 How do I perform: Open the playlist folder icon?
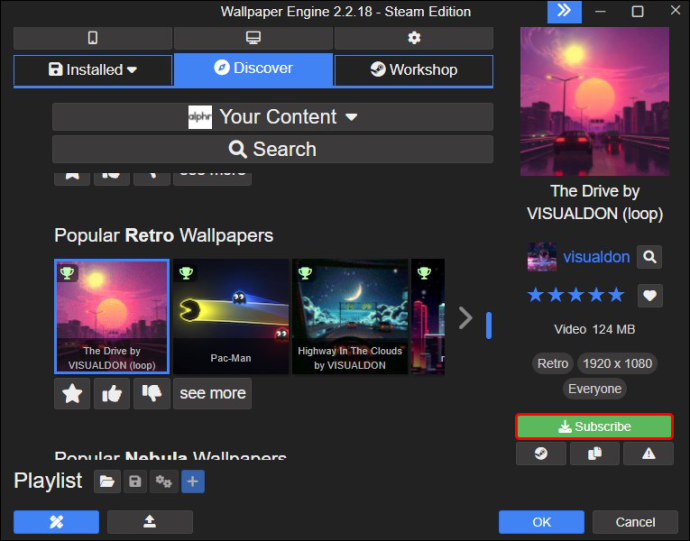107,481
